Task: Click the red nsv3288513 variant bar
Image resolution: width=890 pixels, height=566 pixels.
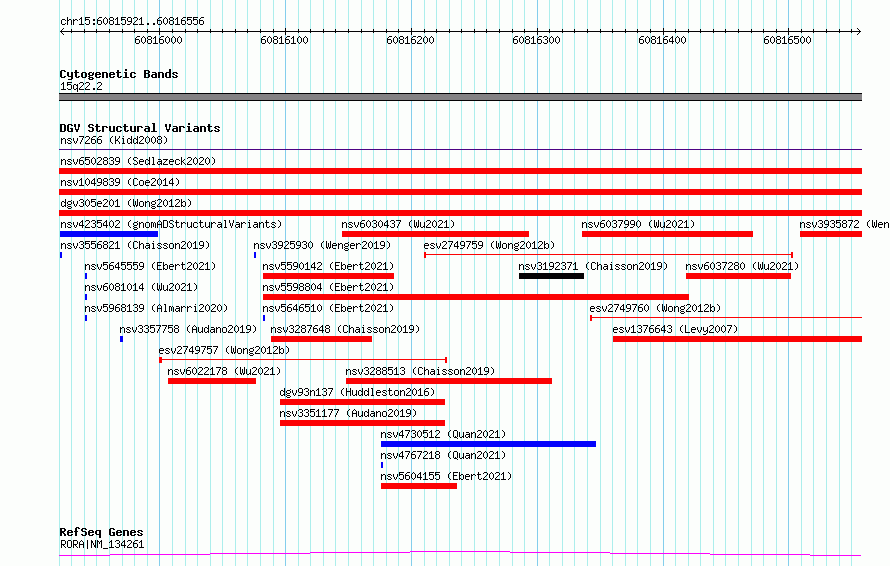Action: 449,381
